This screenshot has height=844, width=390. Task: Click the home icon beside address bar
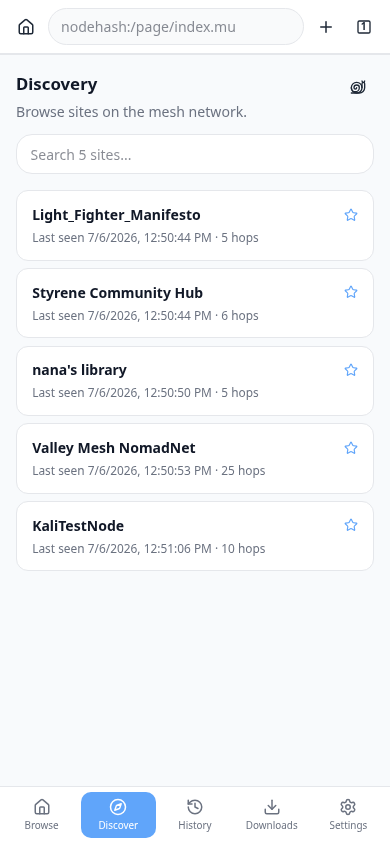[26, 27]
